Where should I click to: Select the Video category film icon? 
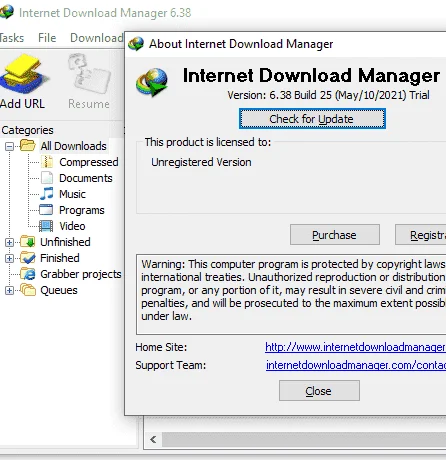point(46,226)
